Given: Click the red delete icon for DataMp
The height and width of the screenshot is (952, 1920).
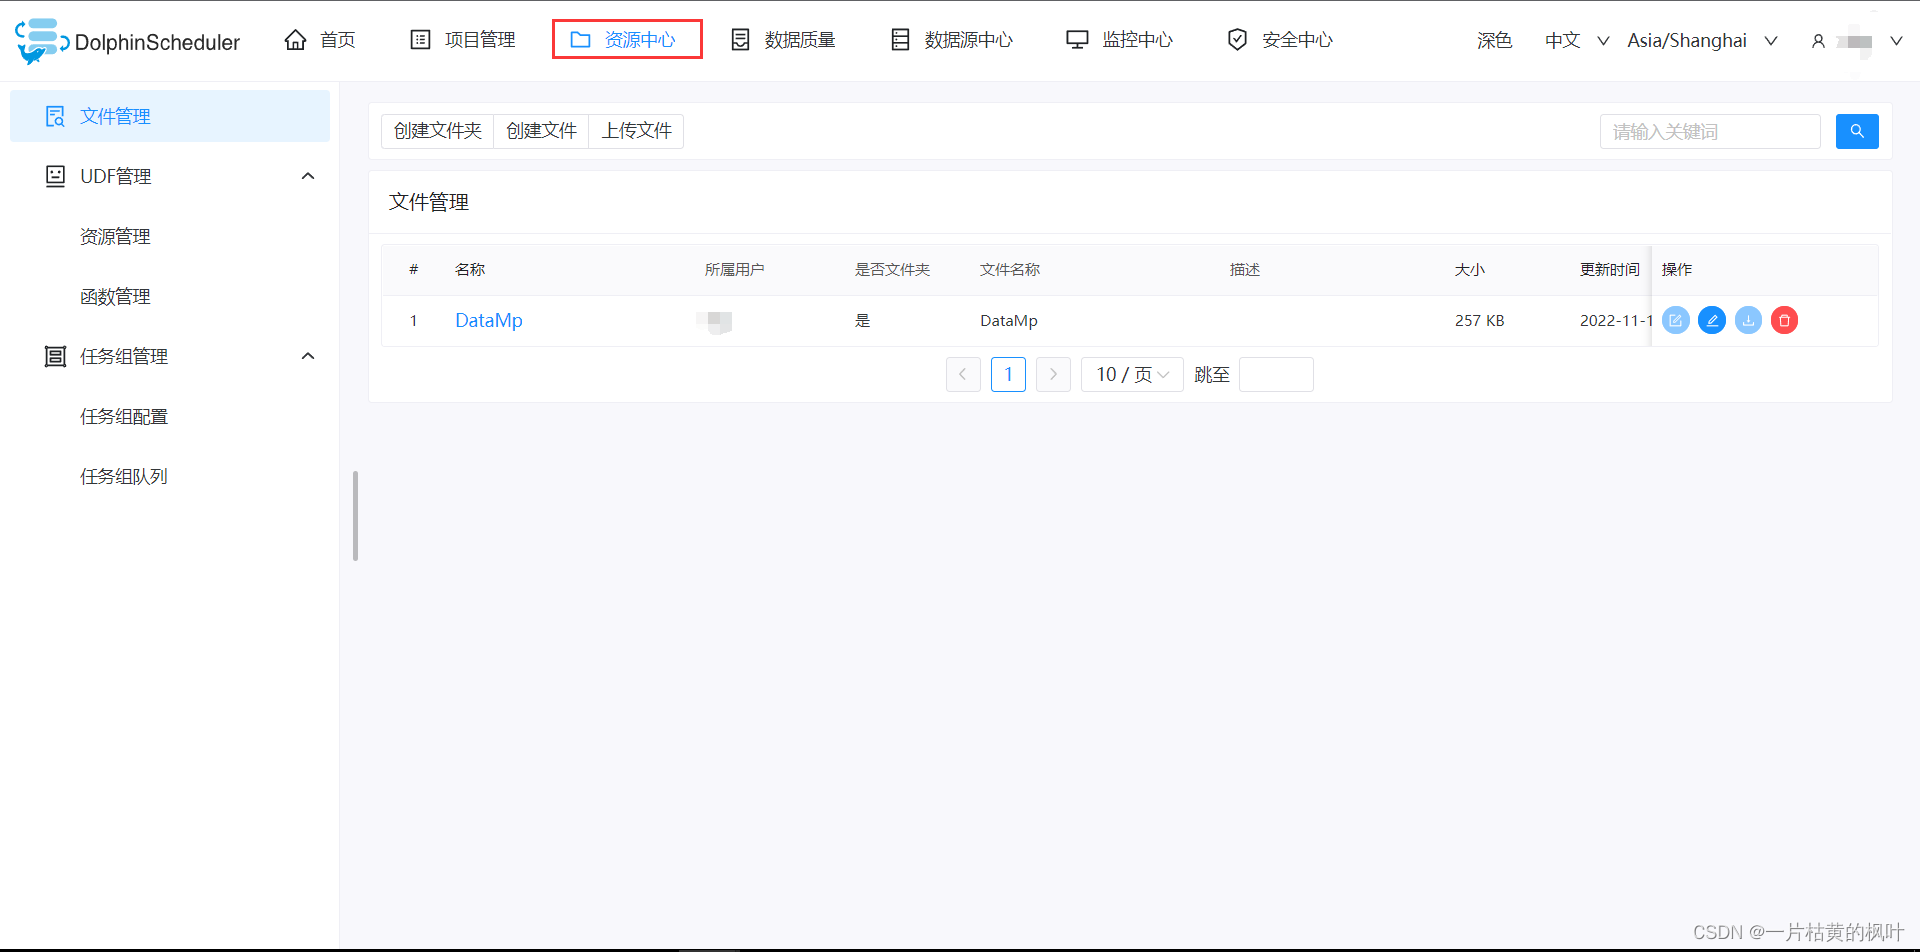Looking at the screenshot, I should [1784, 320].
